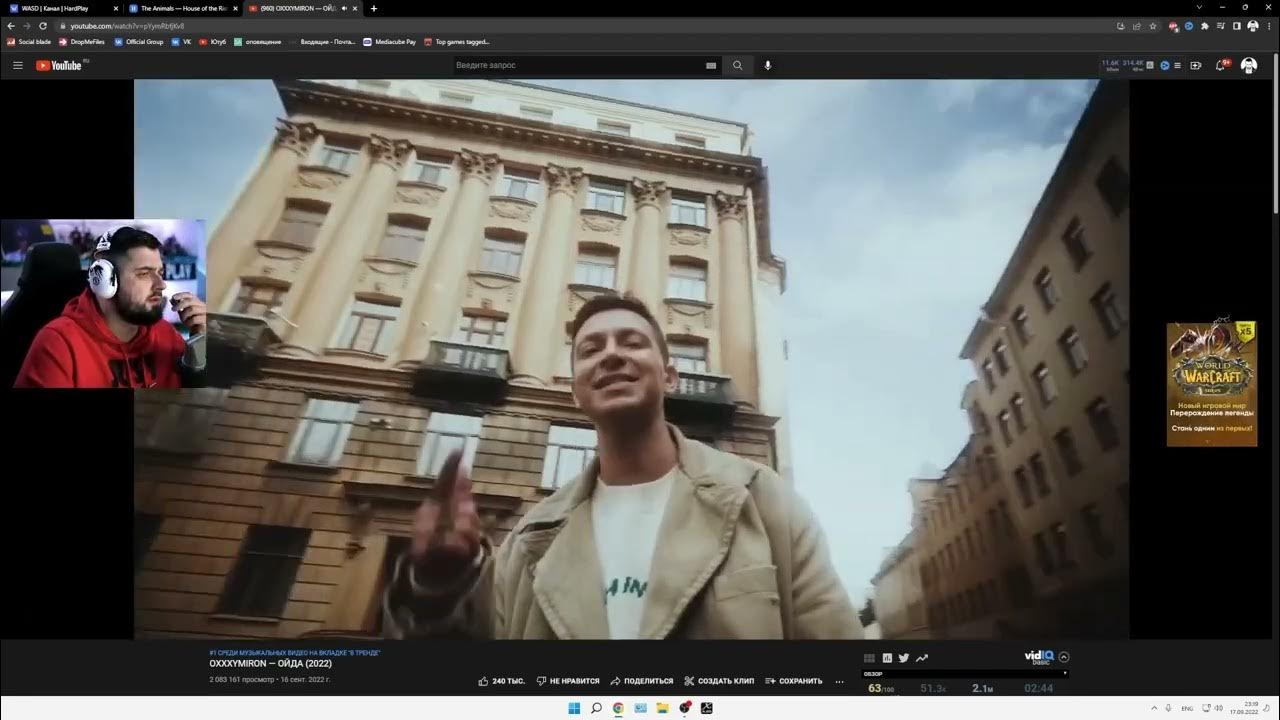Open the YouTube notifications bell
1280x720 pixels.
click(x=1221, y=65)
